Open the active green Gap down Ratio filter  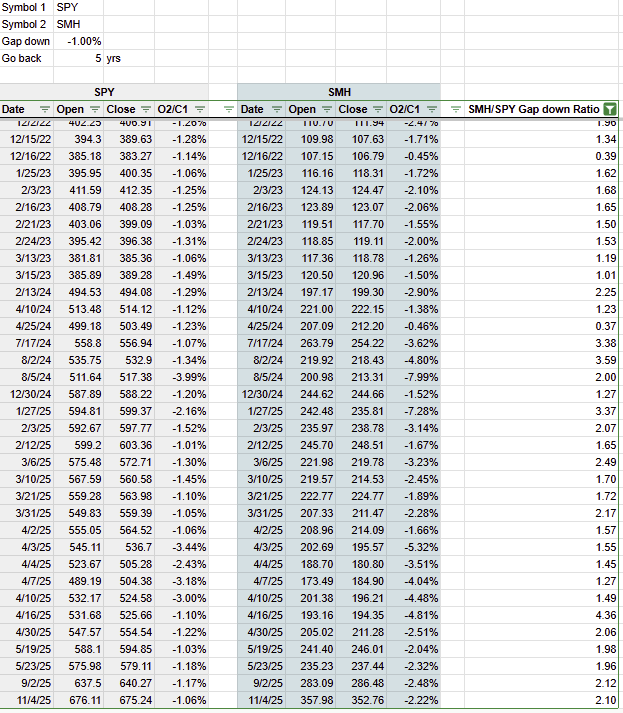[x=610, y=109]
